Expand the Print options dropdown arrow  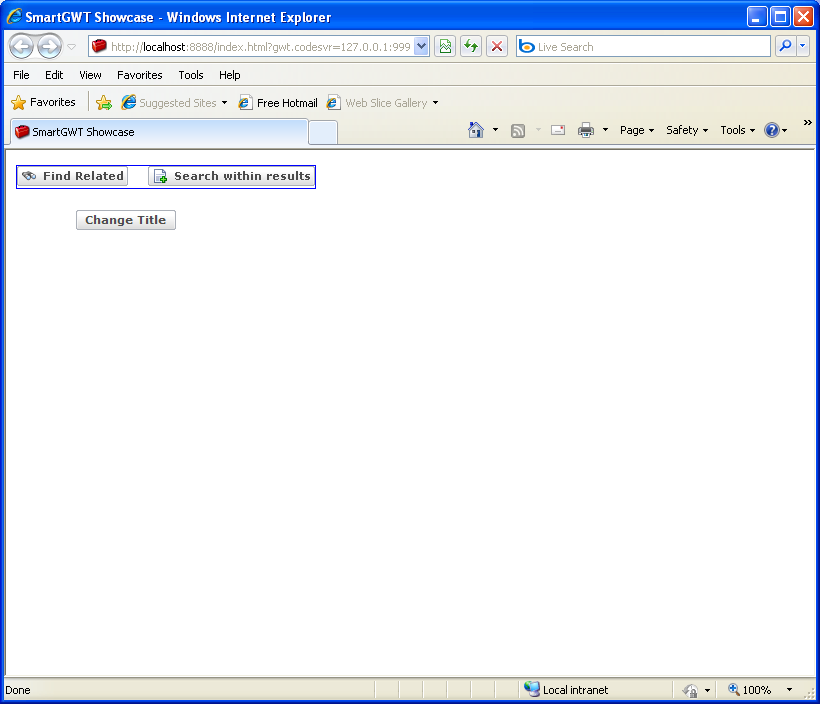pyautogui.click(x=605, y=130)
